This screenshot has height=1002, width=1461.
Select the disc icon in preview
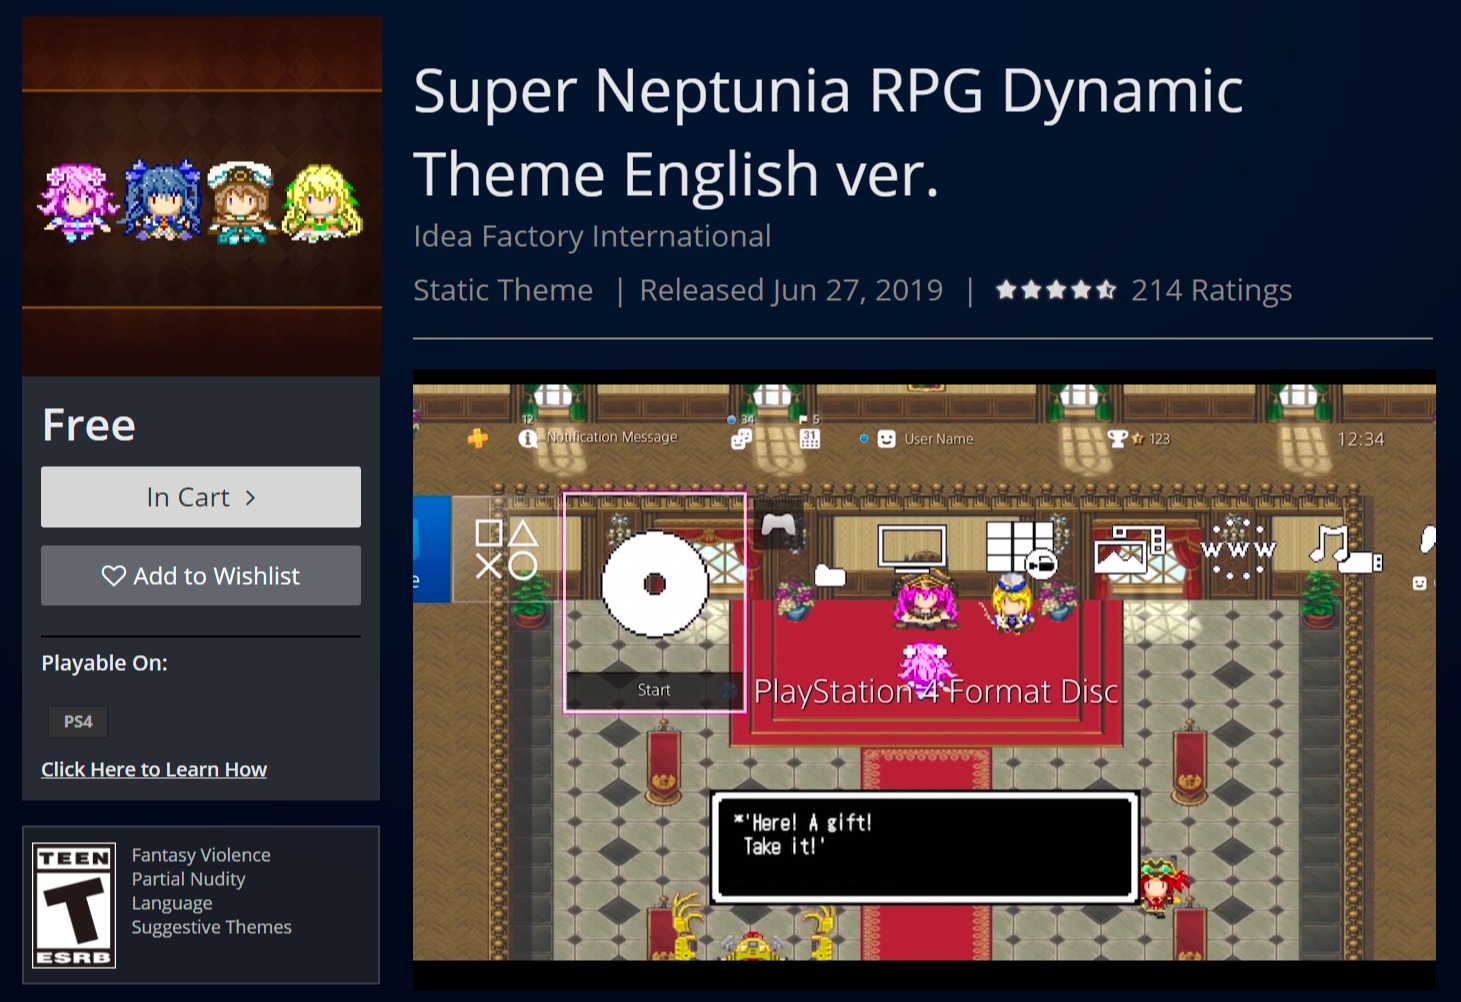[655, 584]
